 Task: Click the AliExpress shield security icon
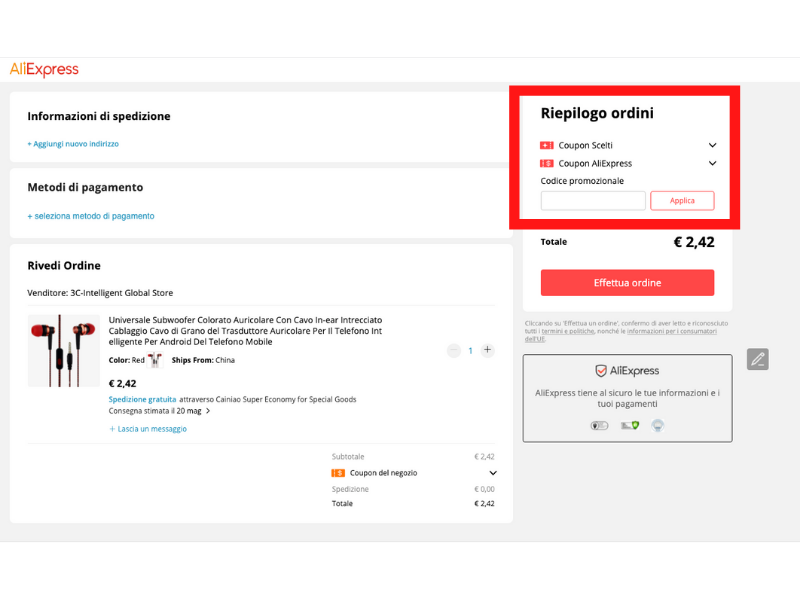[x=601, y=371]
